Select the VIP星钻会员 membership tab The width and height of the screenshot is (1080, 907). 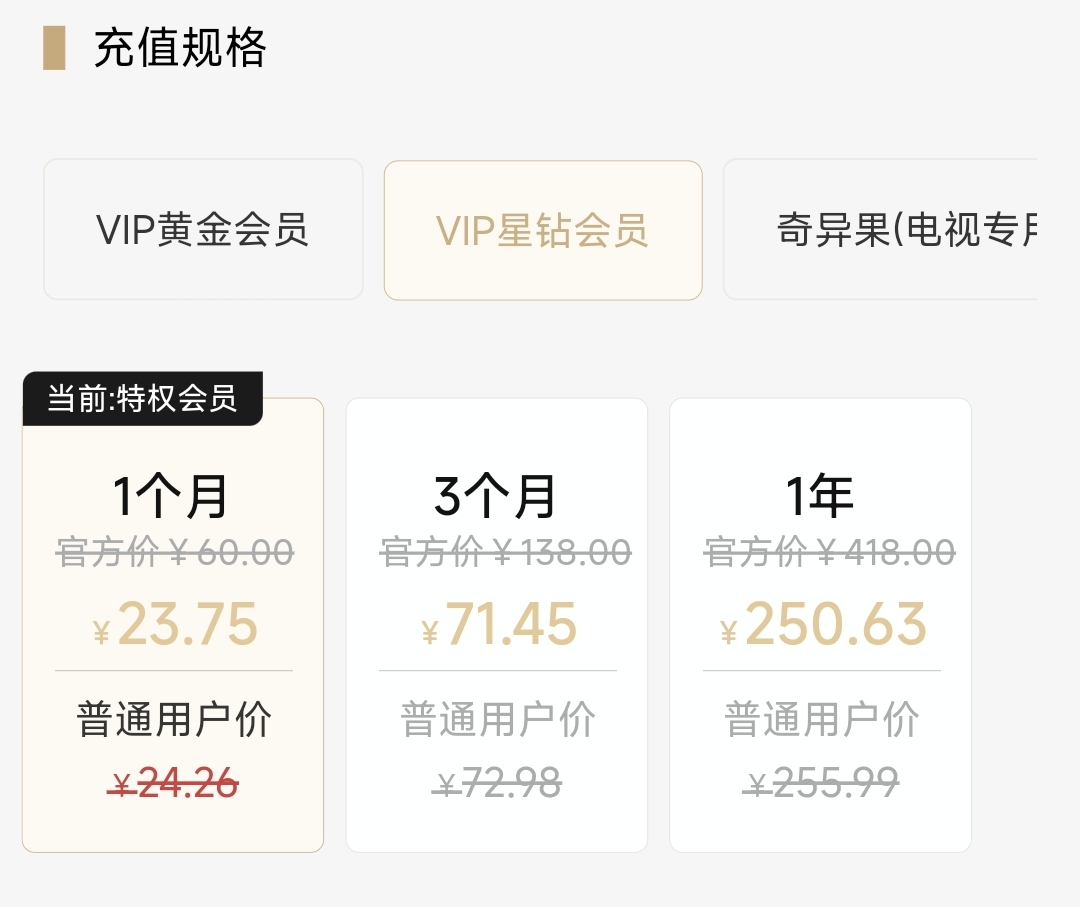tap(543, 230)
